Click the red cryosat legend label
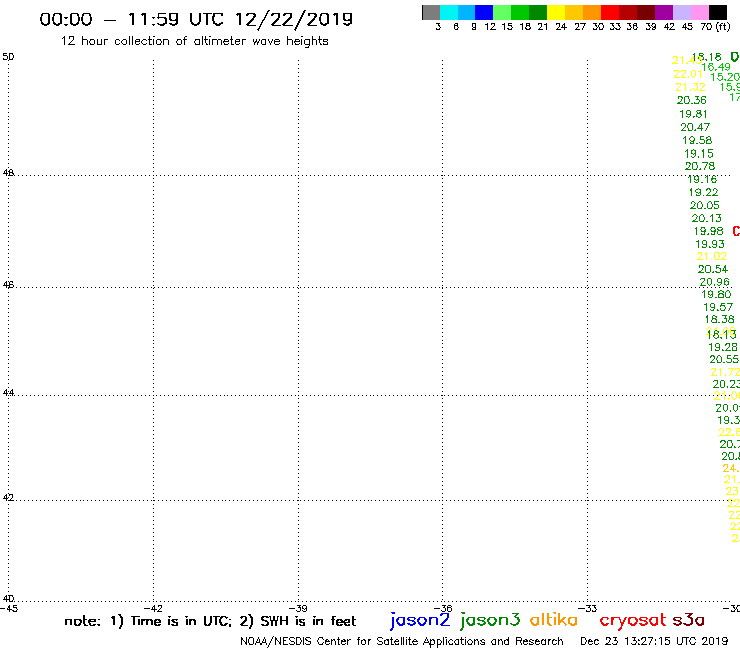The image size is (740, 650). [x=633, y=620]
